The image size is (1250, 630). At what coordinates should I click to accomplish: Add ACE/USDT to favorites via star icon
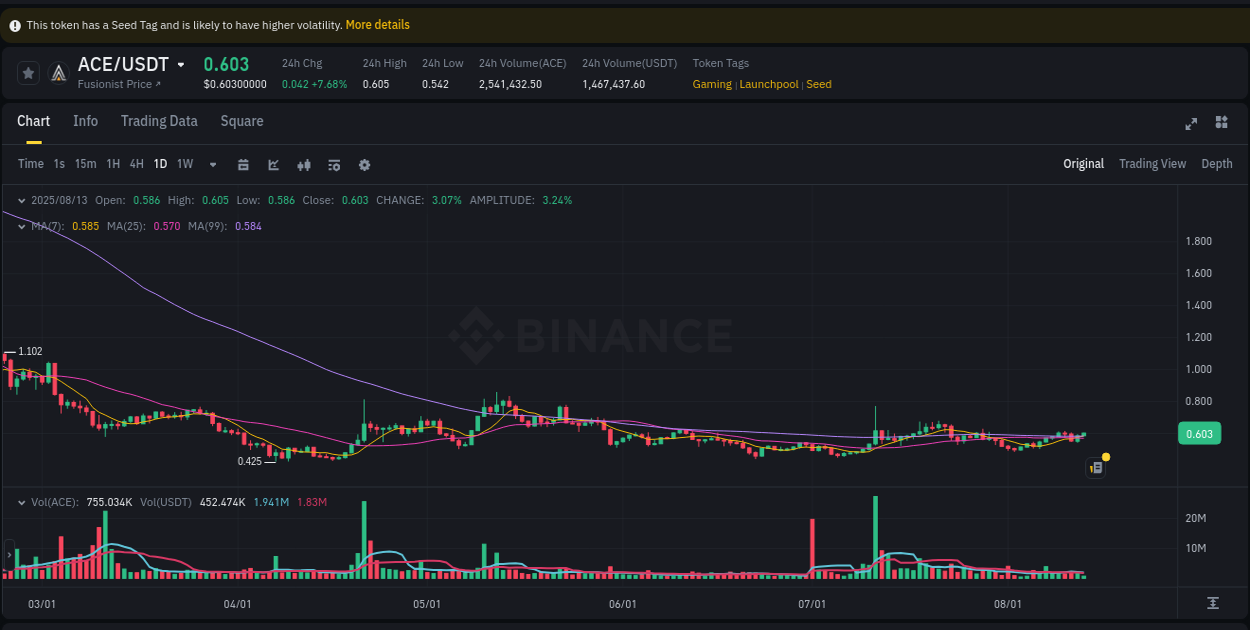[28, 72]
